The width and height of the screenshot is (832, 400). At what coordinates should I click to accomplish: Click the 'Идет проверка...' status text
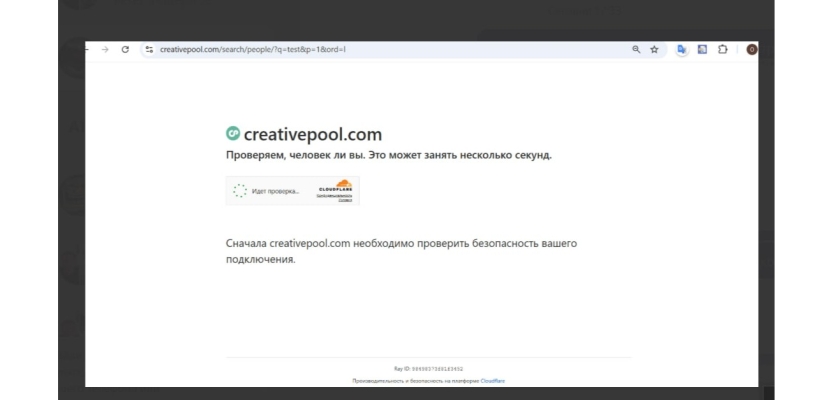click(275, 191)
